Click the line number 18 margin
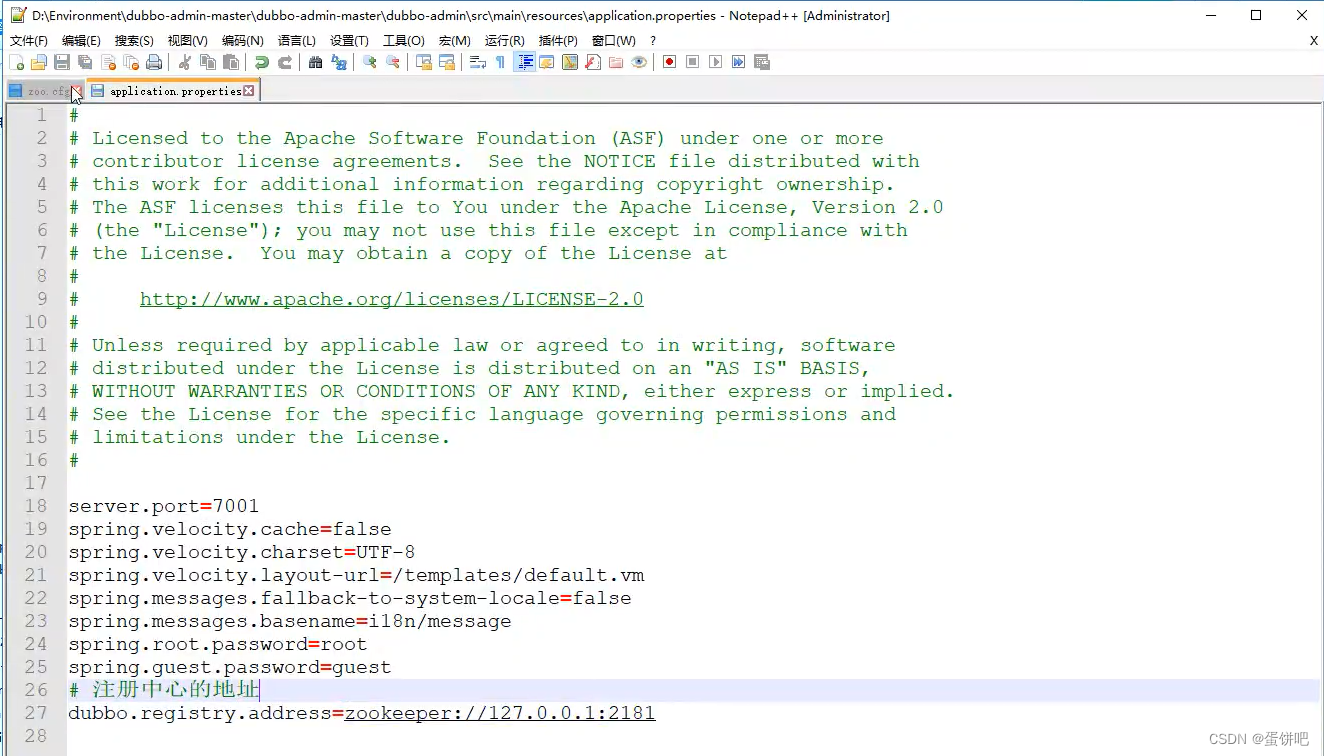The image size is (1324, 756). (36, 506)
